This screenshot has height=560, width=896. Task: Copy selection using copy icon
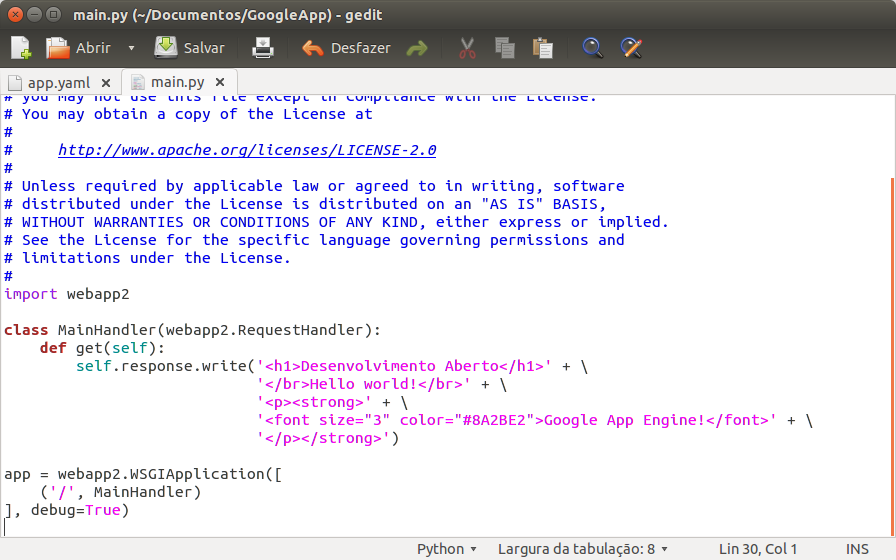pyautogui.click(x=505, y=48)
